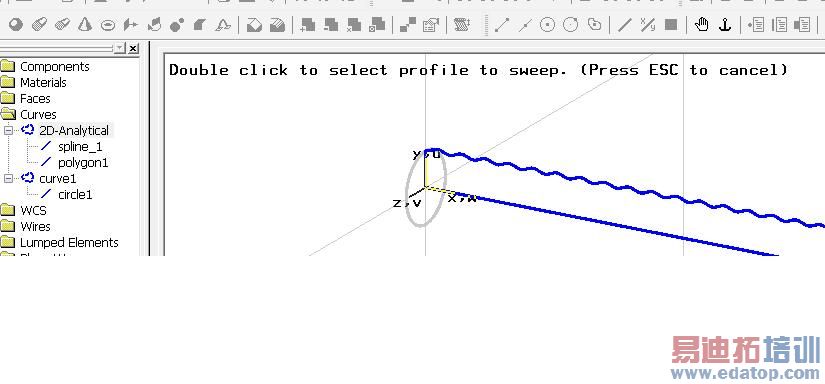Activate the hand pan tool
825x384 pixels.
(701, 25)
